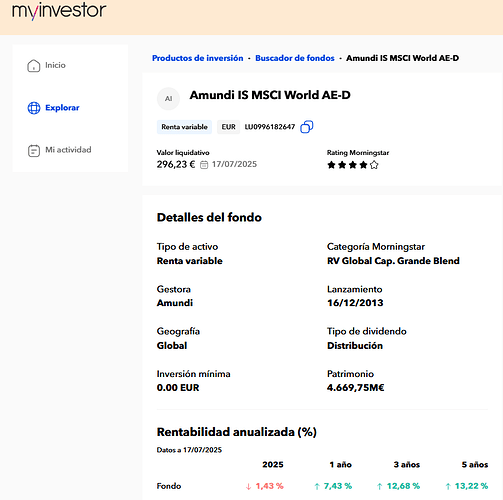Click the 13,22 % return value
Viewport: 503px width, 500px height.
pos(472,486)
